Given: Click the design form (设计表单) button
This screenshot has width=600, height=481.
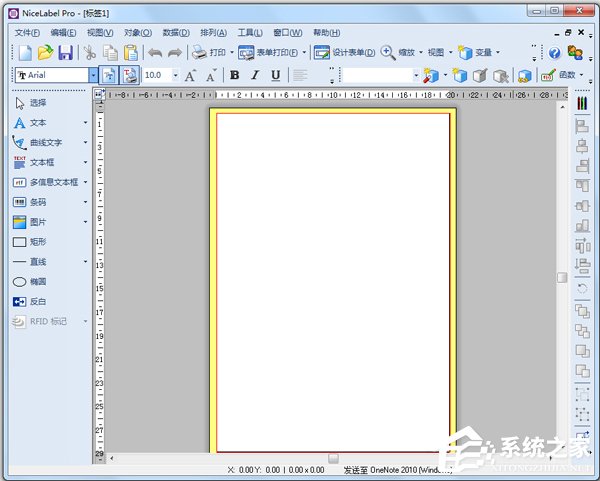Looking at the screenshot, I should point(344,52).
